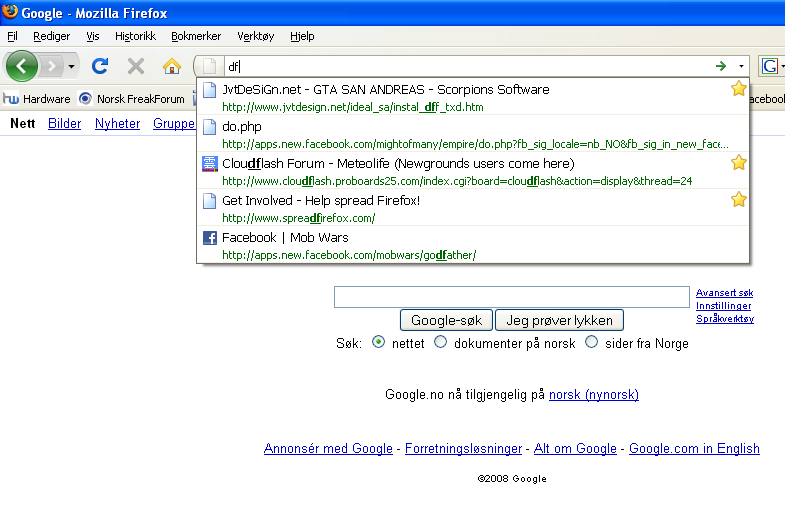This screenshot has height=512, width=785.
Task: Select the nettet radio button
Action: (x=378, y=342)
